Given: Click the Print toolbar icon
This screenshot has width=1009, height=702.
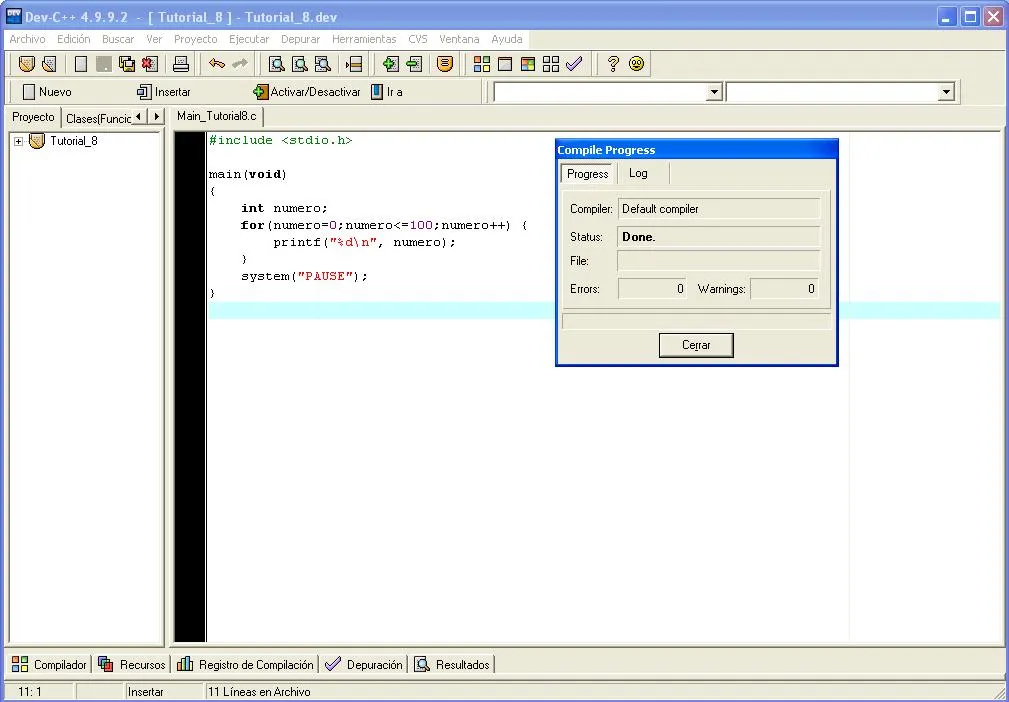Looking at the screenshot, I should 181,64.
